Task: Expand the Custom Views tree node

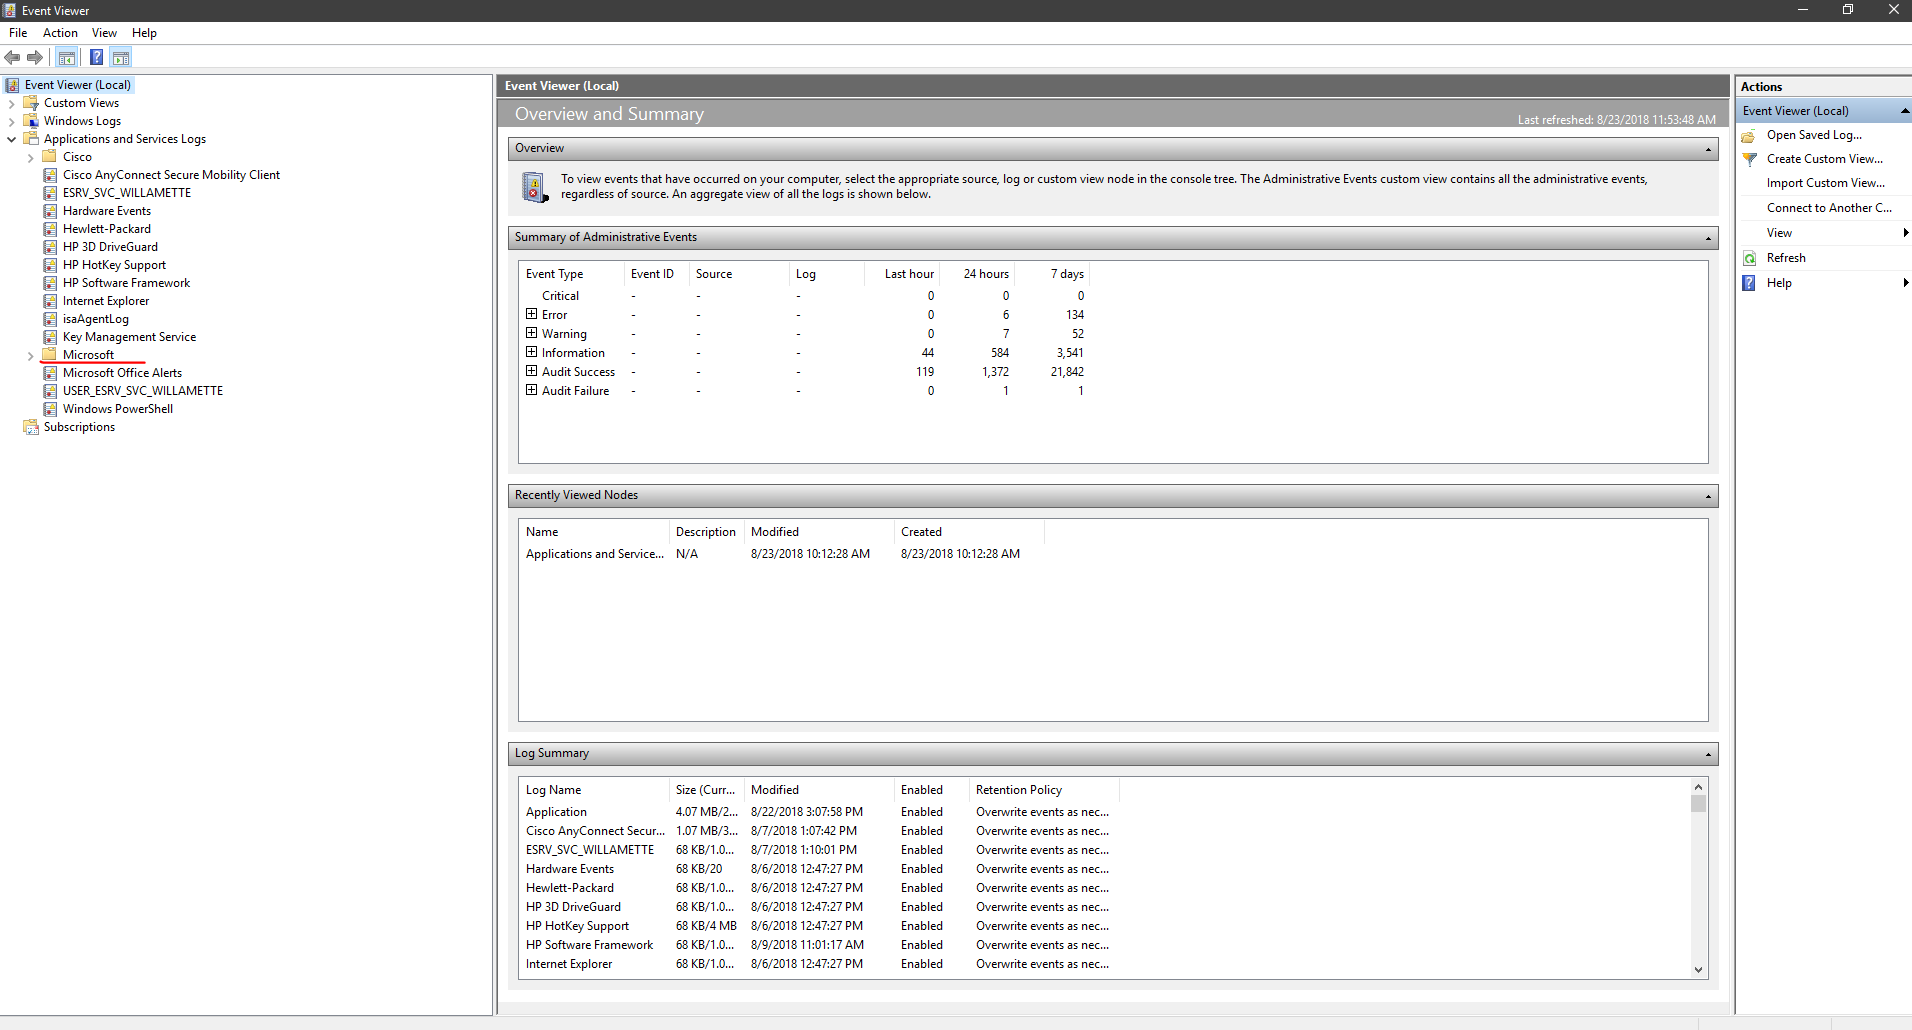Action: 11,103
